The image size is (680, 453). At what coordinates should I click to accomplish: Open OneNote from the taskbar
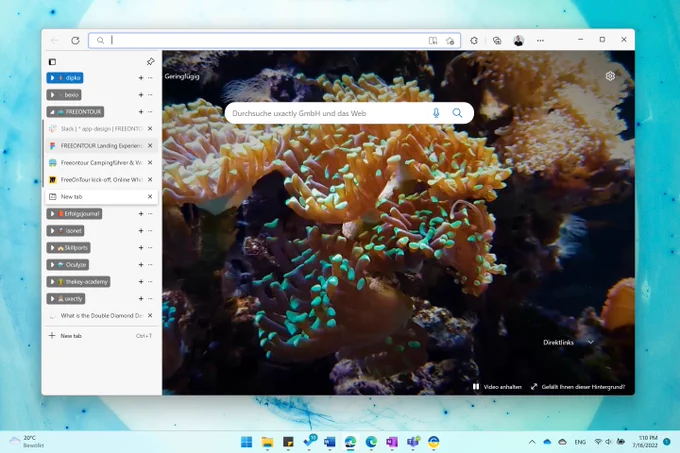pyautogui.click(x=392, y=442)
